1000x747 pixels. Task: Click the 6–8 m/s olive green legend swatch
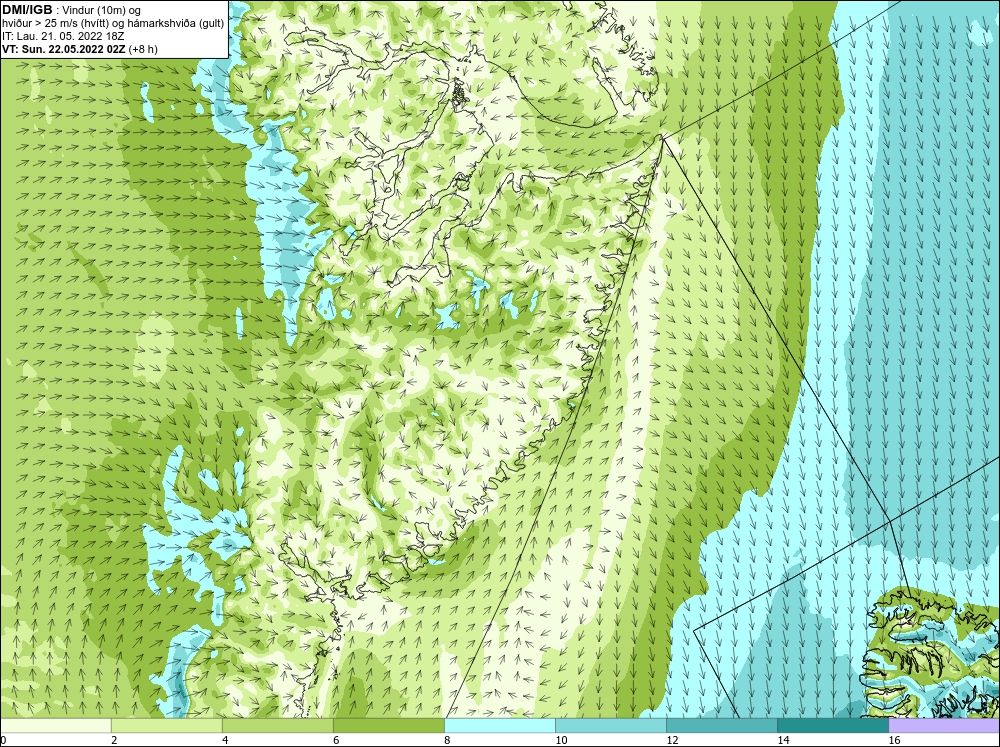tap(389, 726)
